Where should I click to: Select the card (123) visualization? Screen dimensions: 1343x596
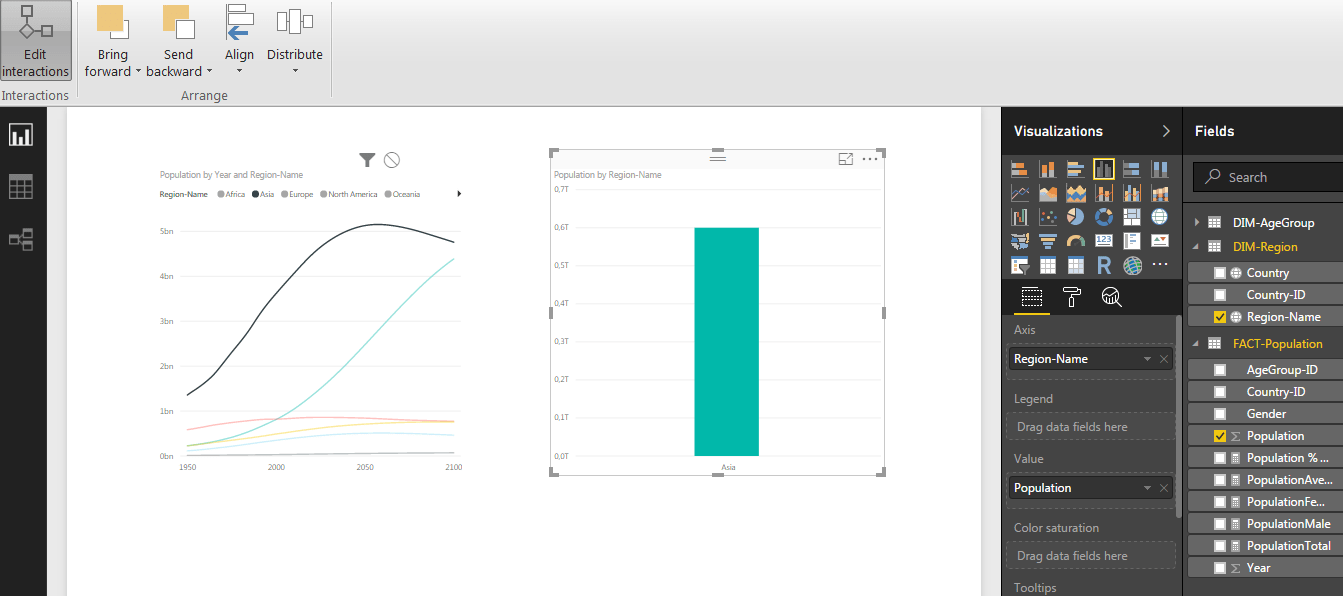[1104, 241]
